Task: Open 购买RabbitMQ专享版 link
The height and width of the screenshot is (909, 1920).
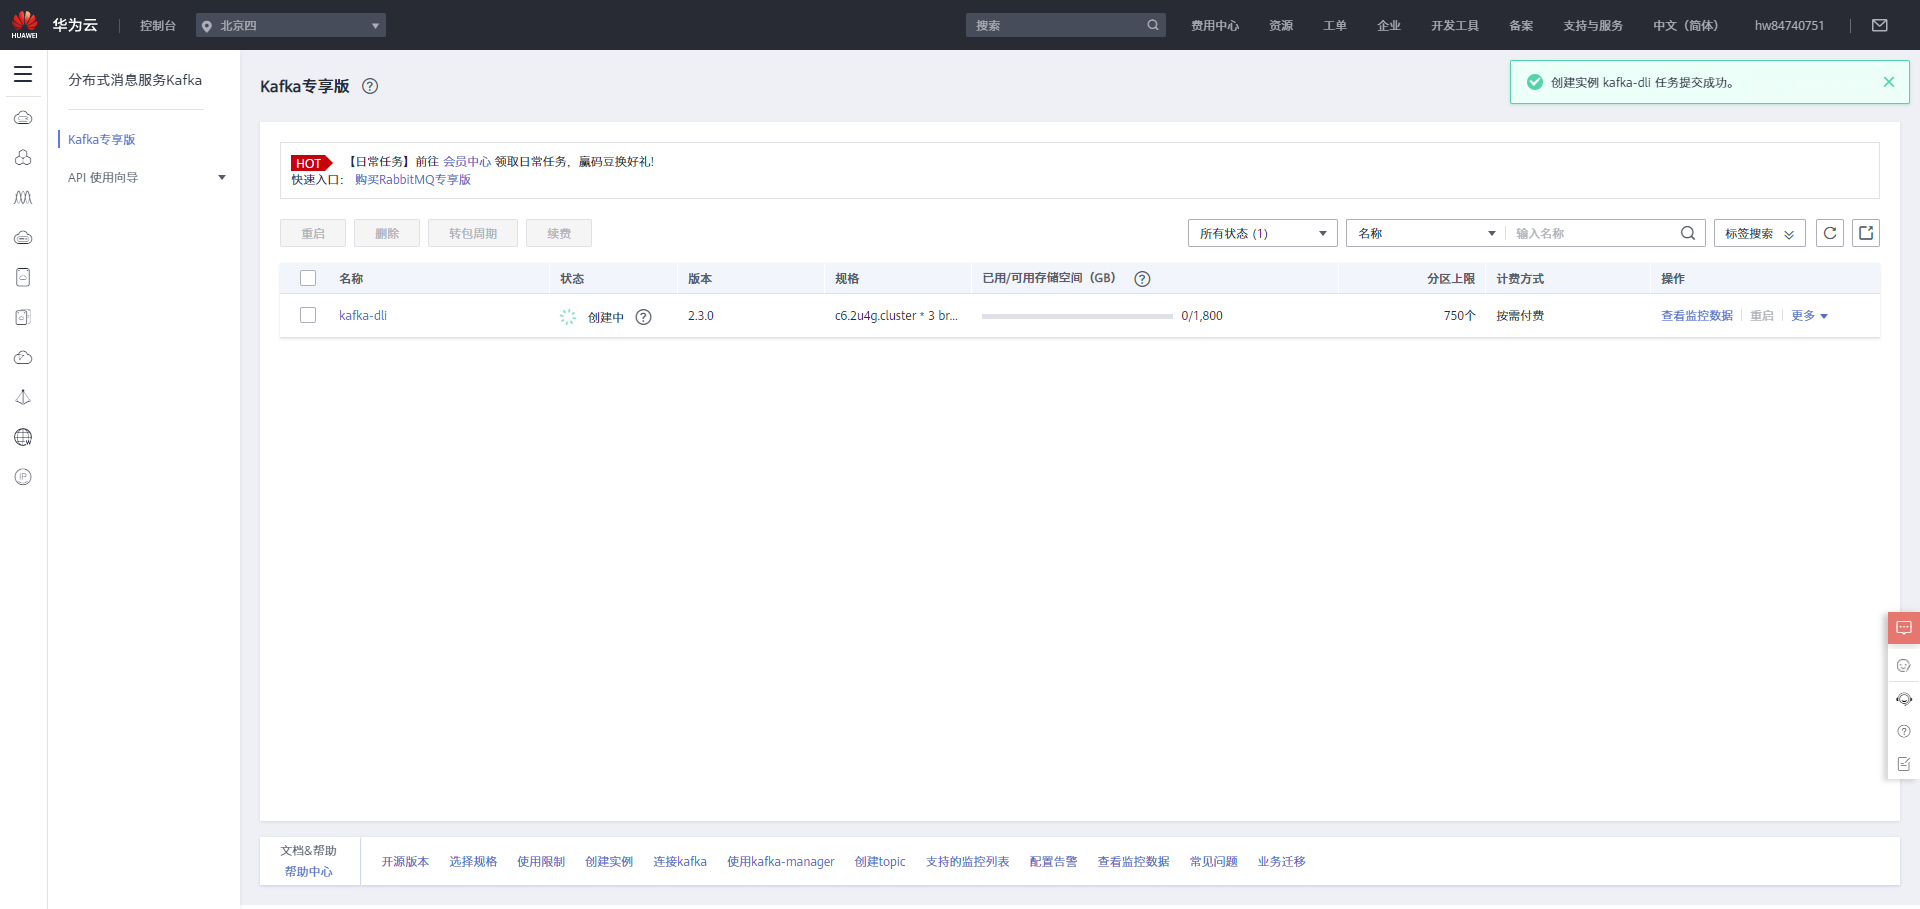Action: [x=413, y=180]
